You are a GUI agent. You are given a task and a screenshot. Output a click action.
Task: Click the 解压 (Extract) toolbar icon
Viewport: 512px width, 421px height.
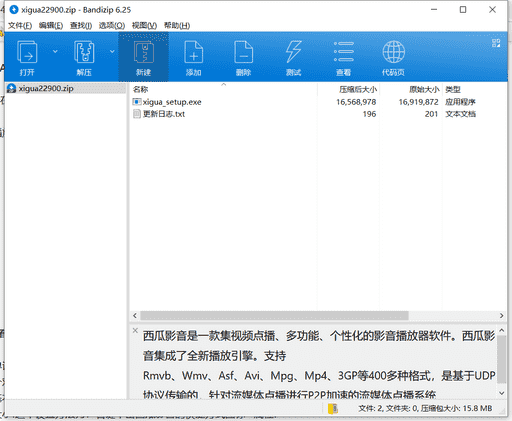(84, 57)
